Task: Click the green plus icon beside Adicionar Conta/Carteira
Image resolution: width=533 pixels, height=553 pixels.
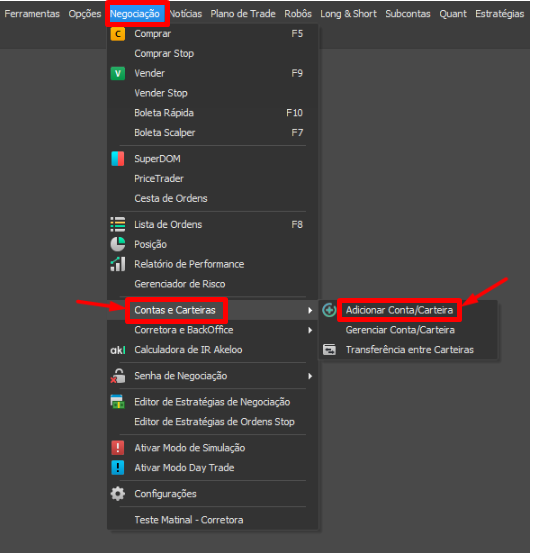Action: (329, 310)
